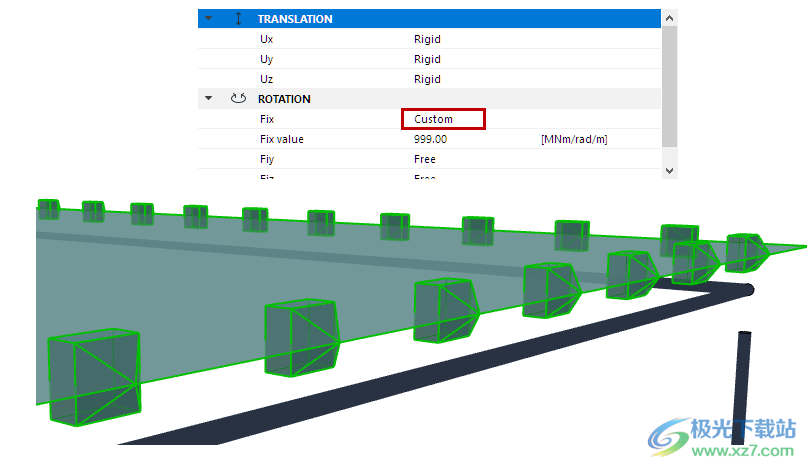The height and width of the screenshot is (467, 807).
Task: Select the ROTATION header label
Action: pos(284,99)
